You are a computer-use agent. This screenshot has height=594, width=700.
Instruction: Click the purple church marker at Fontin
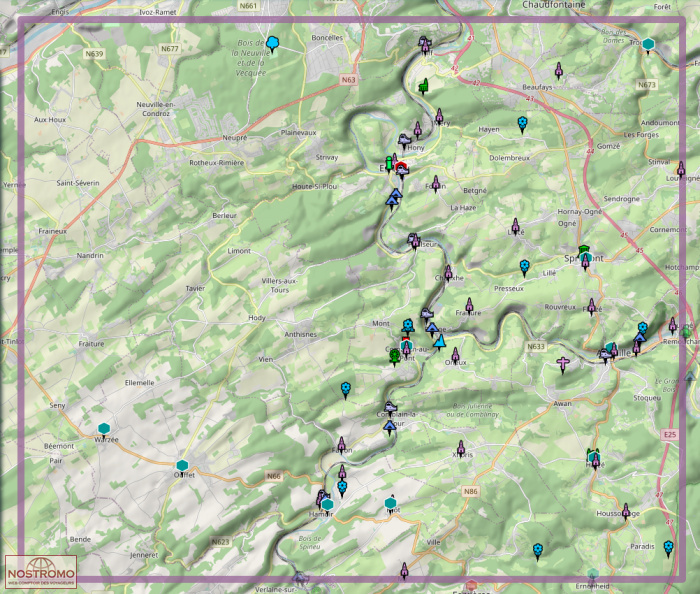tap(436, 184)
